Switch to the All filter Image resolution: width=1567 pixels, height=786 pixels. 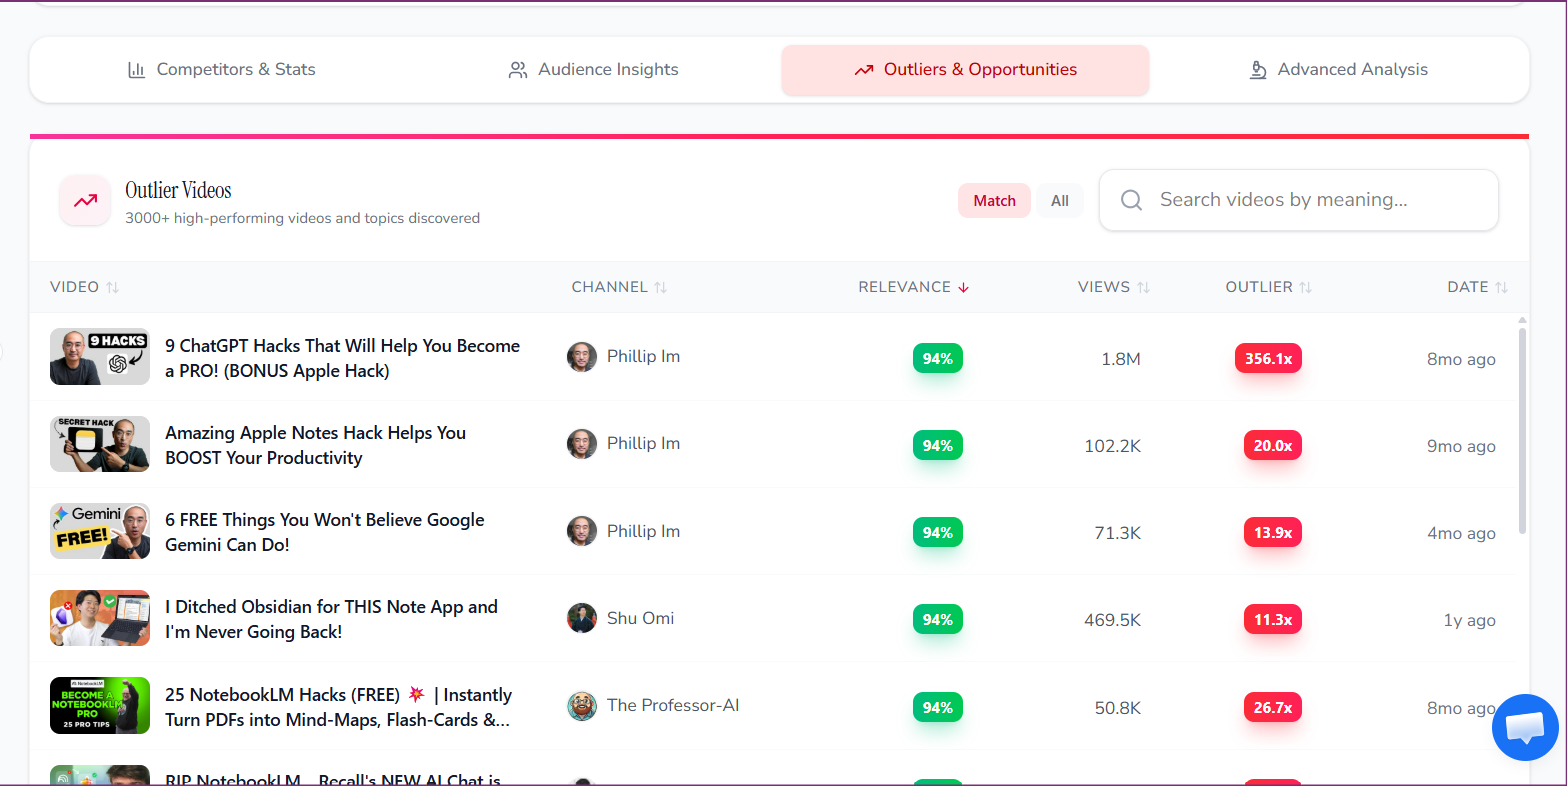point(1060,201)
